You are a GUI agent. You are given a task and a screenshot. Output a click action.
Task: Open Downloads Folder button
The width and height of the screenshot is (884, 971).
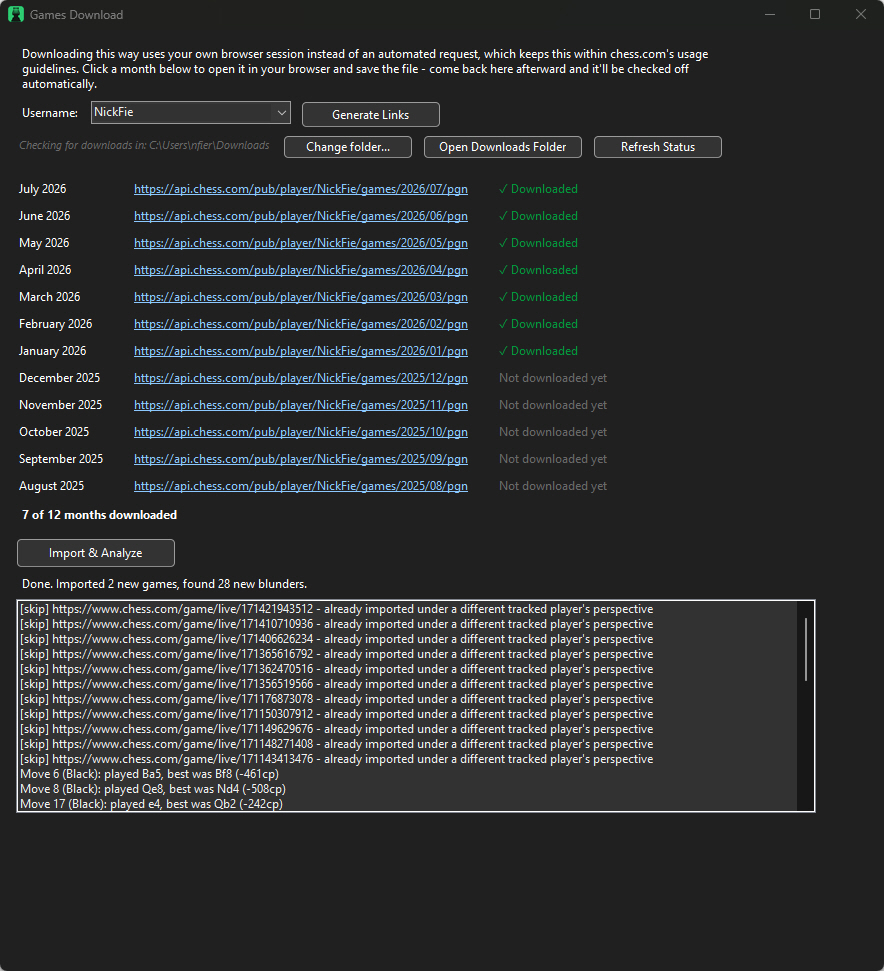pyautogui.click(x=503, y=147)
